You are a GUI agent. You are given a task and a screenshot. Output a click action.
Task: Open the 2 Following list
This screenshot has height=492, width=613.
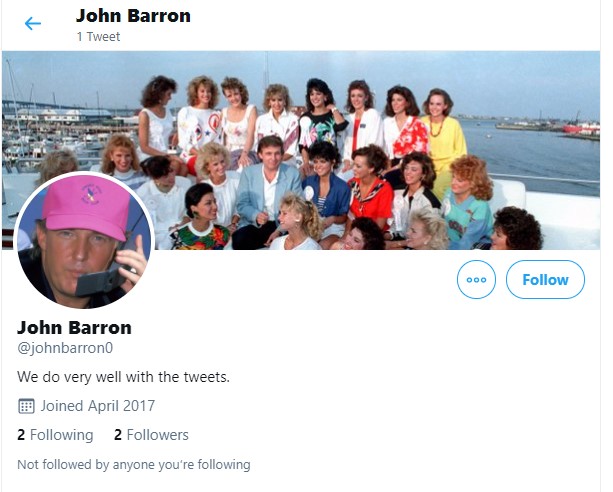55,435
